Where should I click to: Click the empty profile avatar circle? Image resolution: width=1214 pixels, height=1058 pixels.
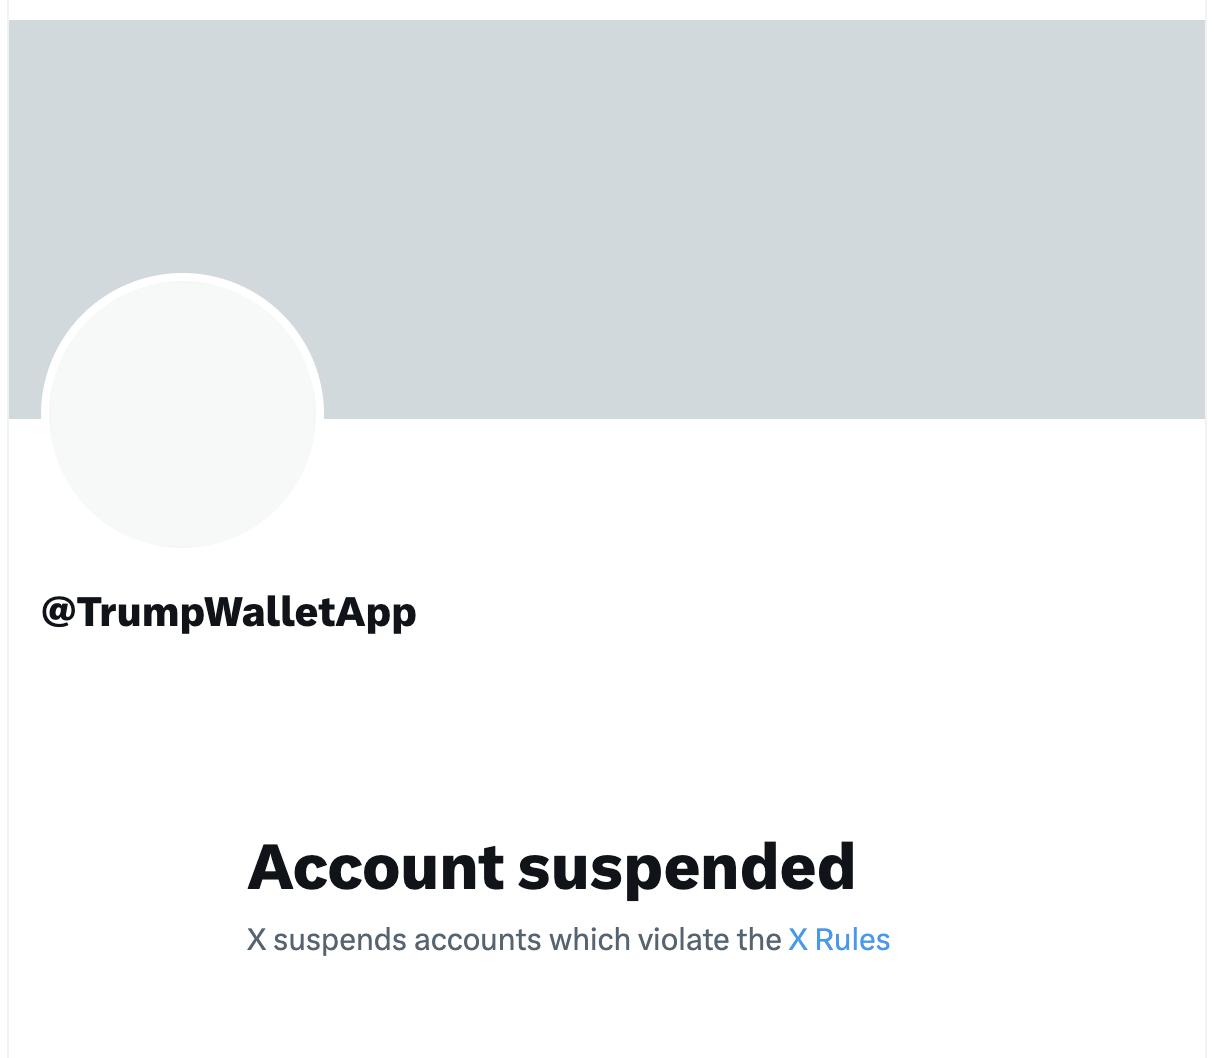182,413
